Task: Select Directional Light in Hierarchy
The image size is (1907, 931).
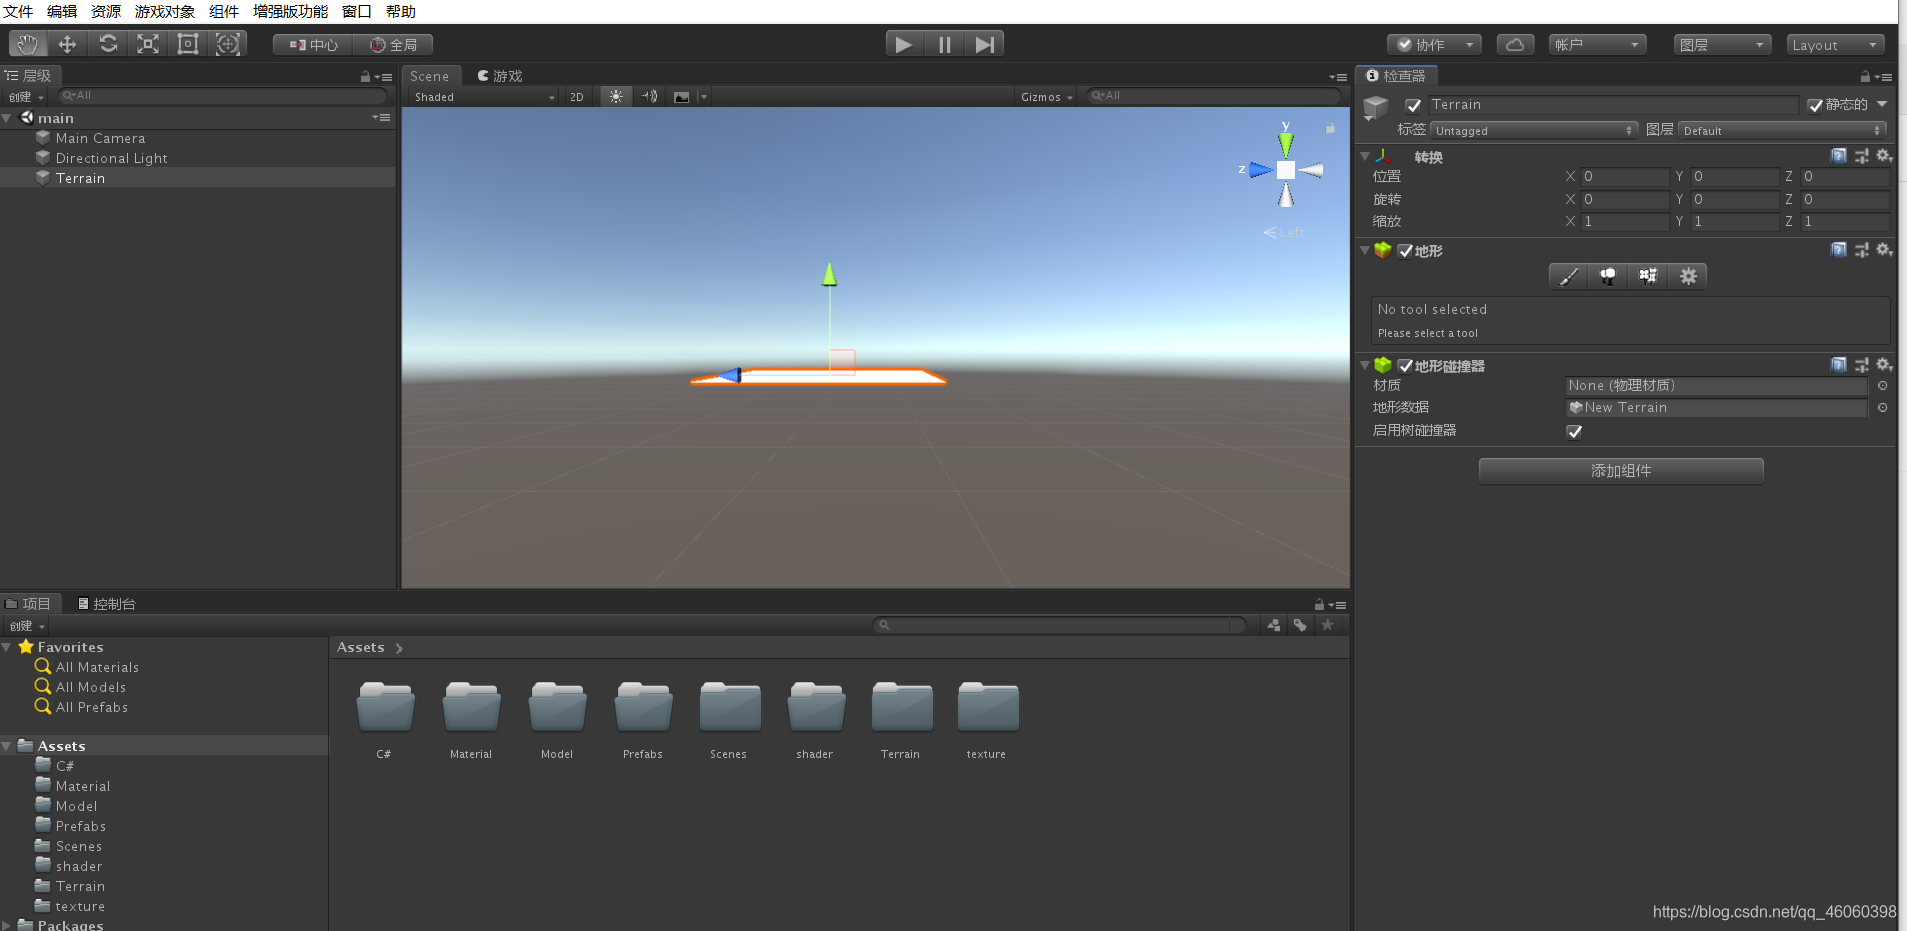Action: click(x=111, y=158)
